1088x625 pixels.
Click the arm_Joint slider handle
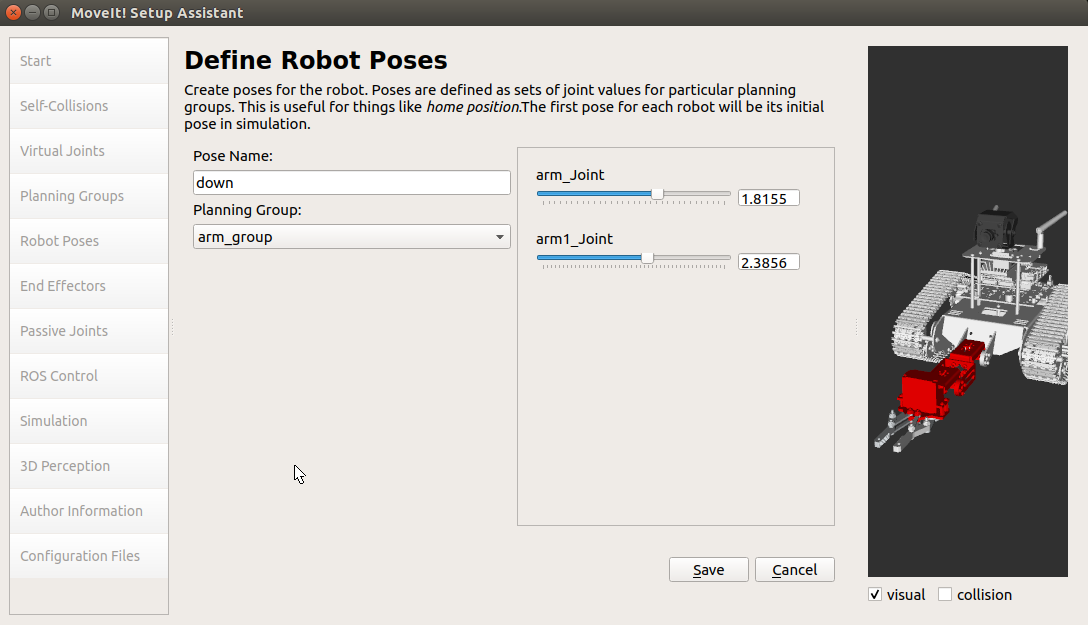pyautogui.click(x=657, y=194)
